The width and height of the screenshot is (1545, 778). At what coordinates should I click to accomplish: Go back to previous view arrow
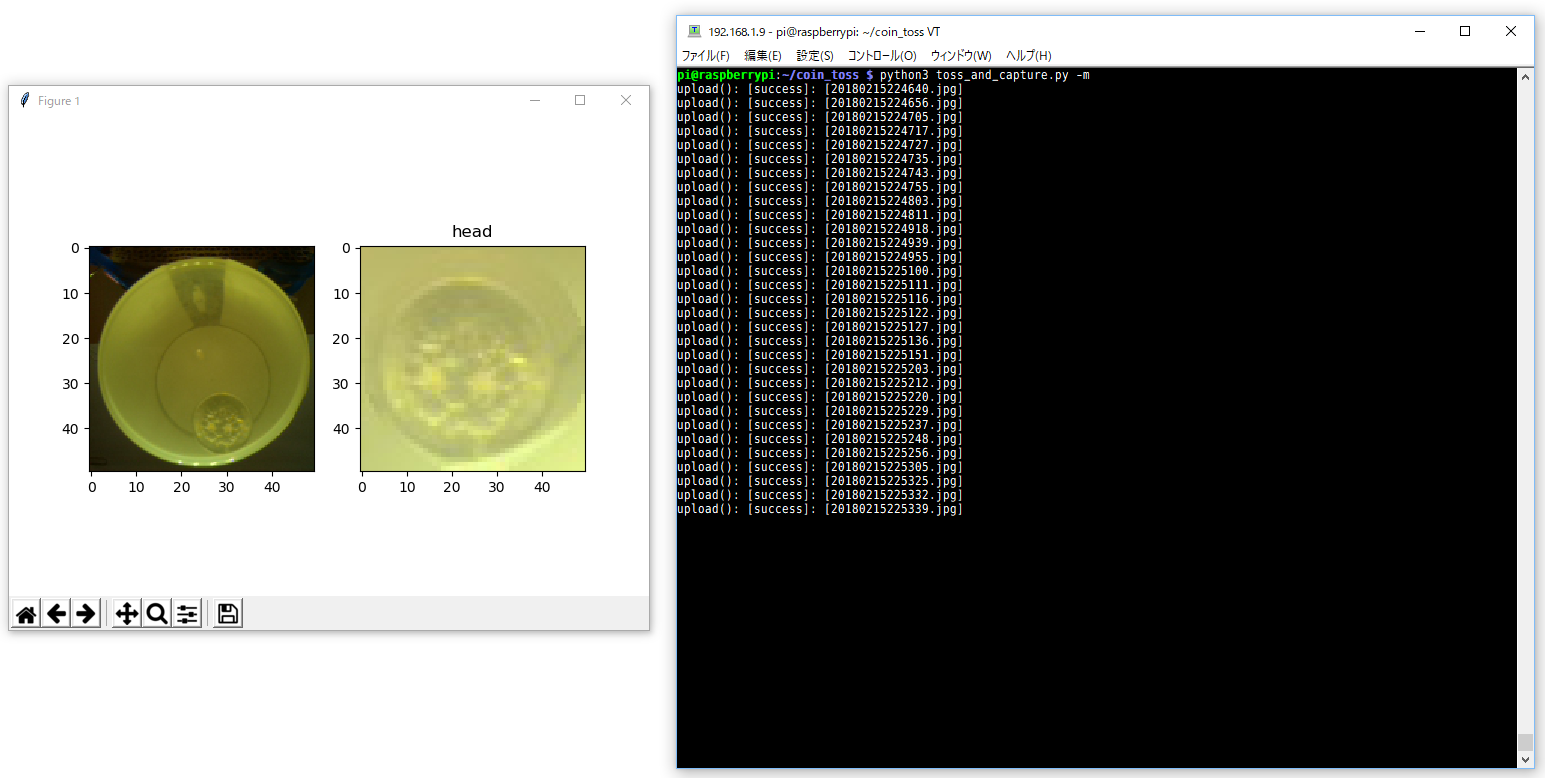56,614
